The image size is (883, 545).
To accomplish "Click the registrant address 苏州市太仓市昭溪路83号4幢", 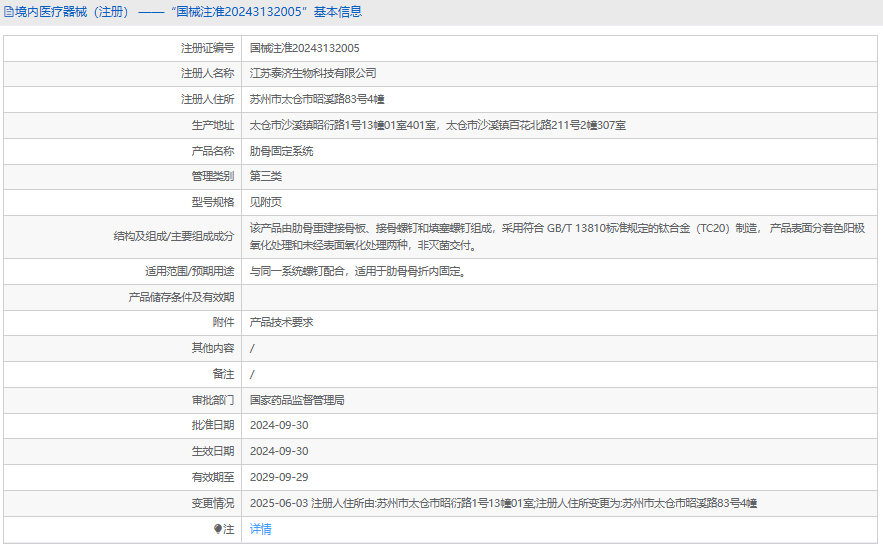I will pos(317,99).
